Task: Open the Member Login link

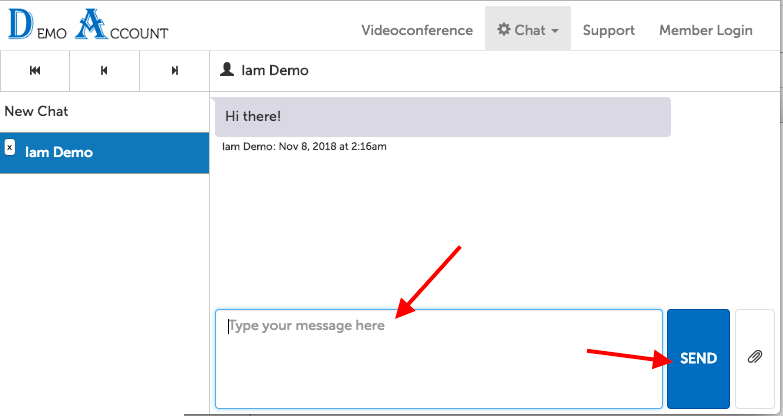Action: (x=705, y=30)
